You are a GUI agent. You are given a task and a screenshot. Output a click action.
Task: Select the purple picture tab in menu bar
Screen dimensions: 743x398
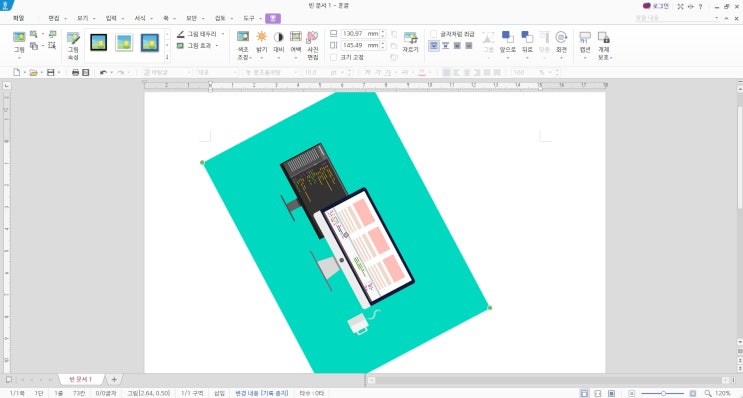273,18
